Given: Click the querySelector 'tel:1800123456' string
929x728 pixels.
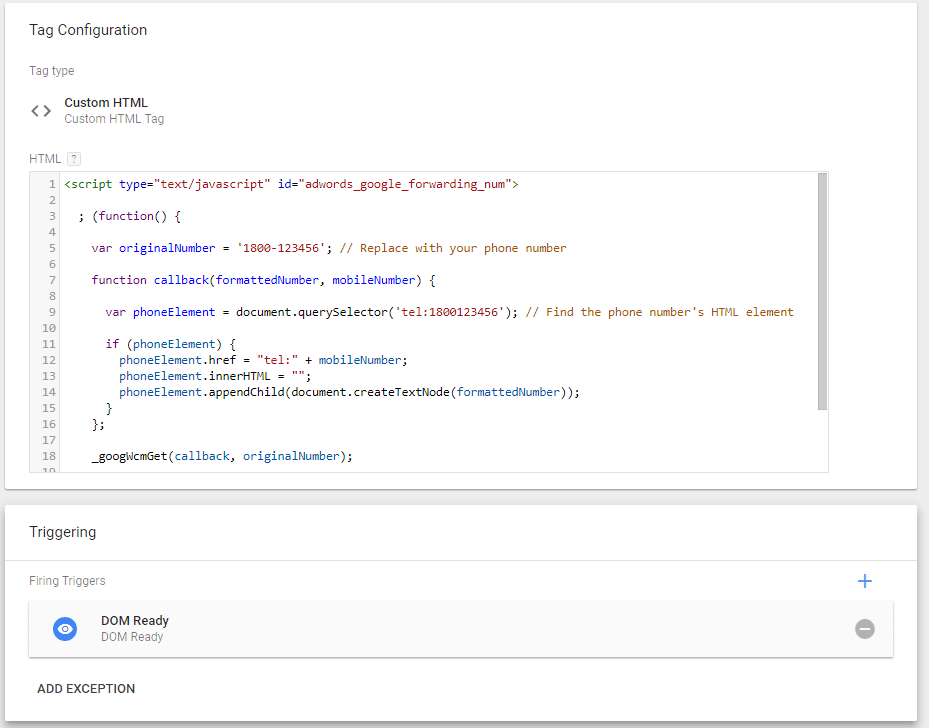Looking at the screenshot, I should 450,312.
